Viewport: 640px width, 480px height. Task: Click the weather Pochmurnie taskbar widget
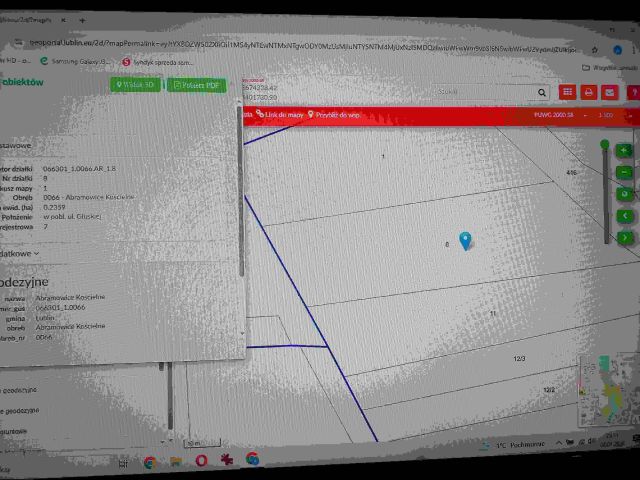pyautogui.click(x=514, y=444)
